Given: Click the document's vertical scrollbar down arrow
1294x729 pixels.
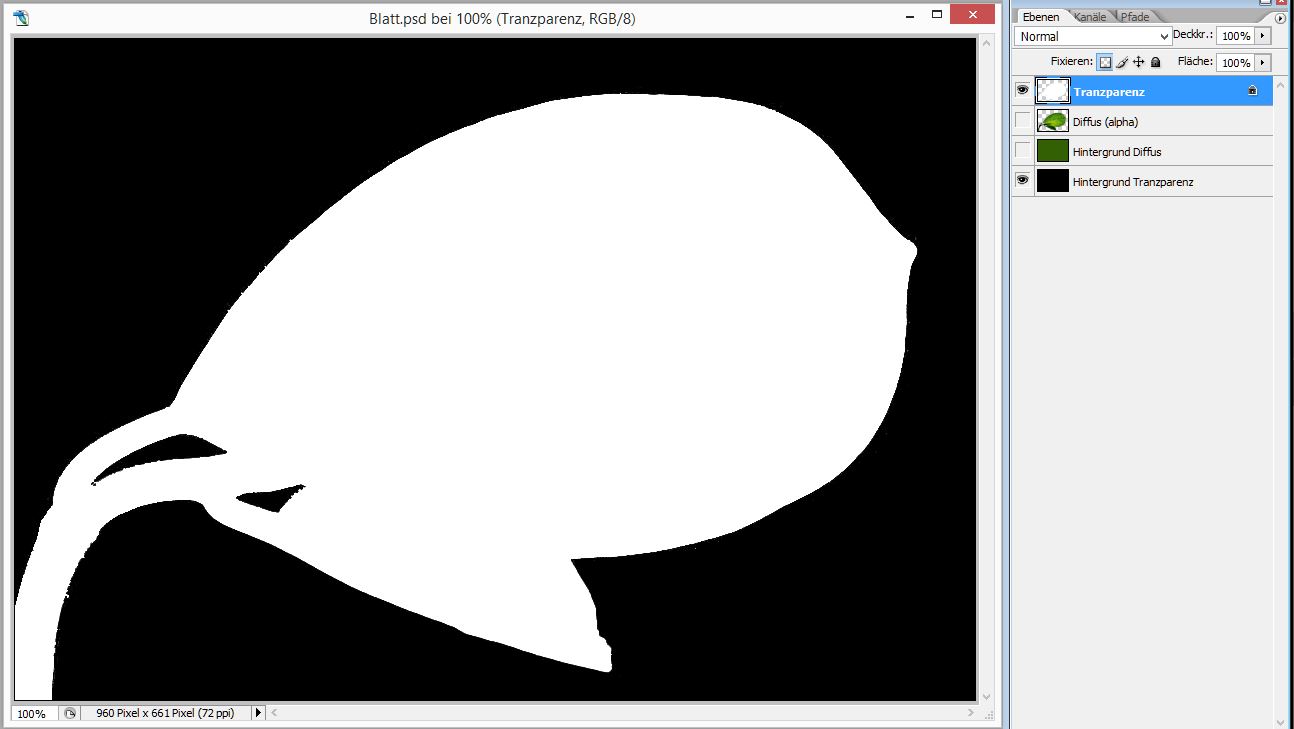Looking at the screenshot, I should [x=986, y=697].
